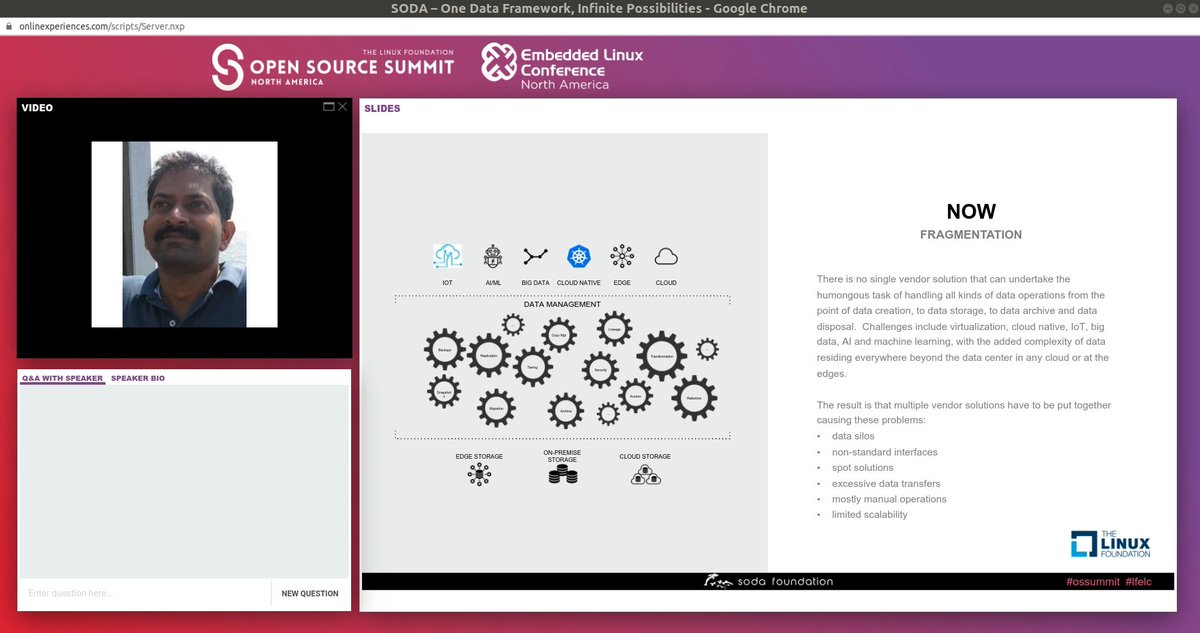
Task: Click the #ossummit hashtag
Action: coord(1092,582)
